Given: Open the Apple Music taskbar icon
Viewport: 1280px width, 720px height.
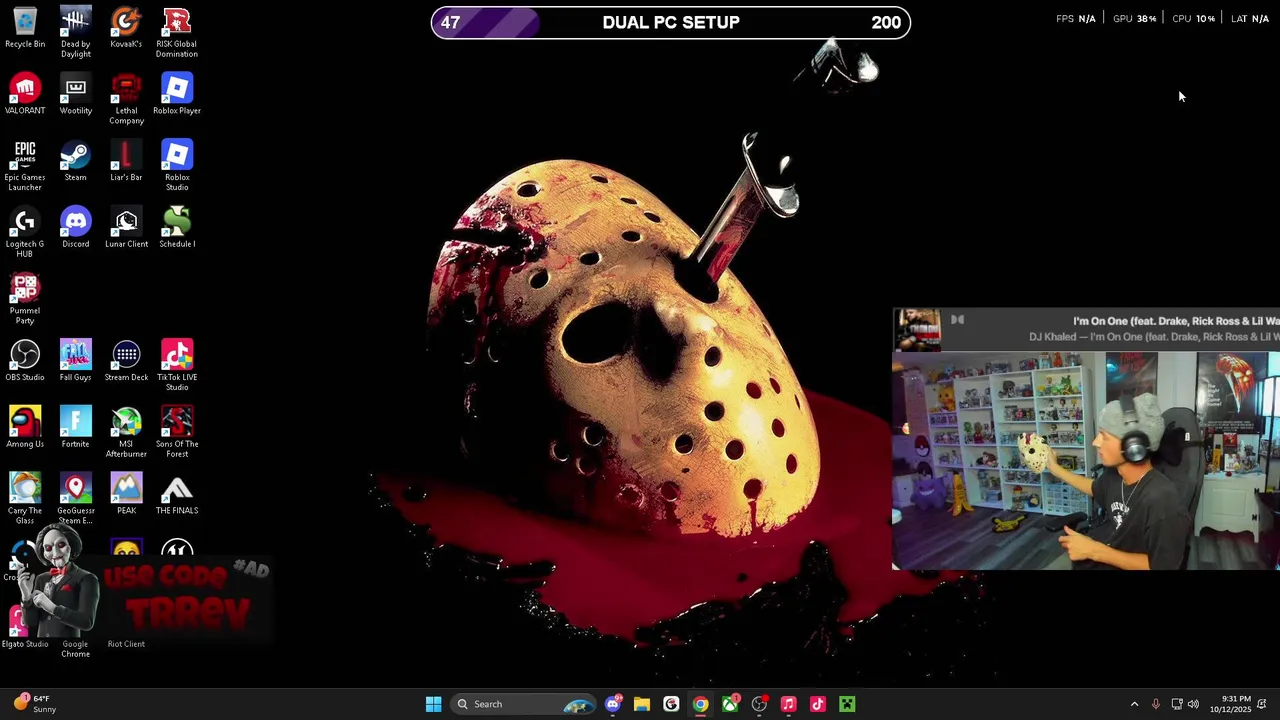Looking at the screenshot, I should [788, 704].
